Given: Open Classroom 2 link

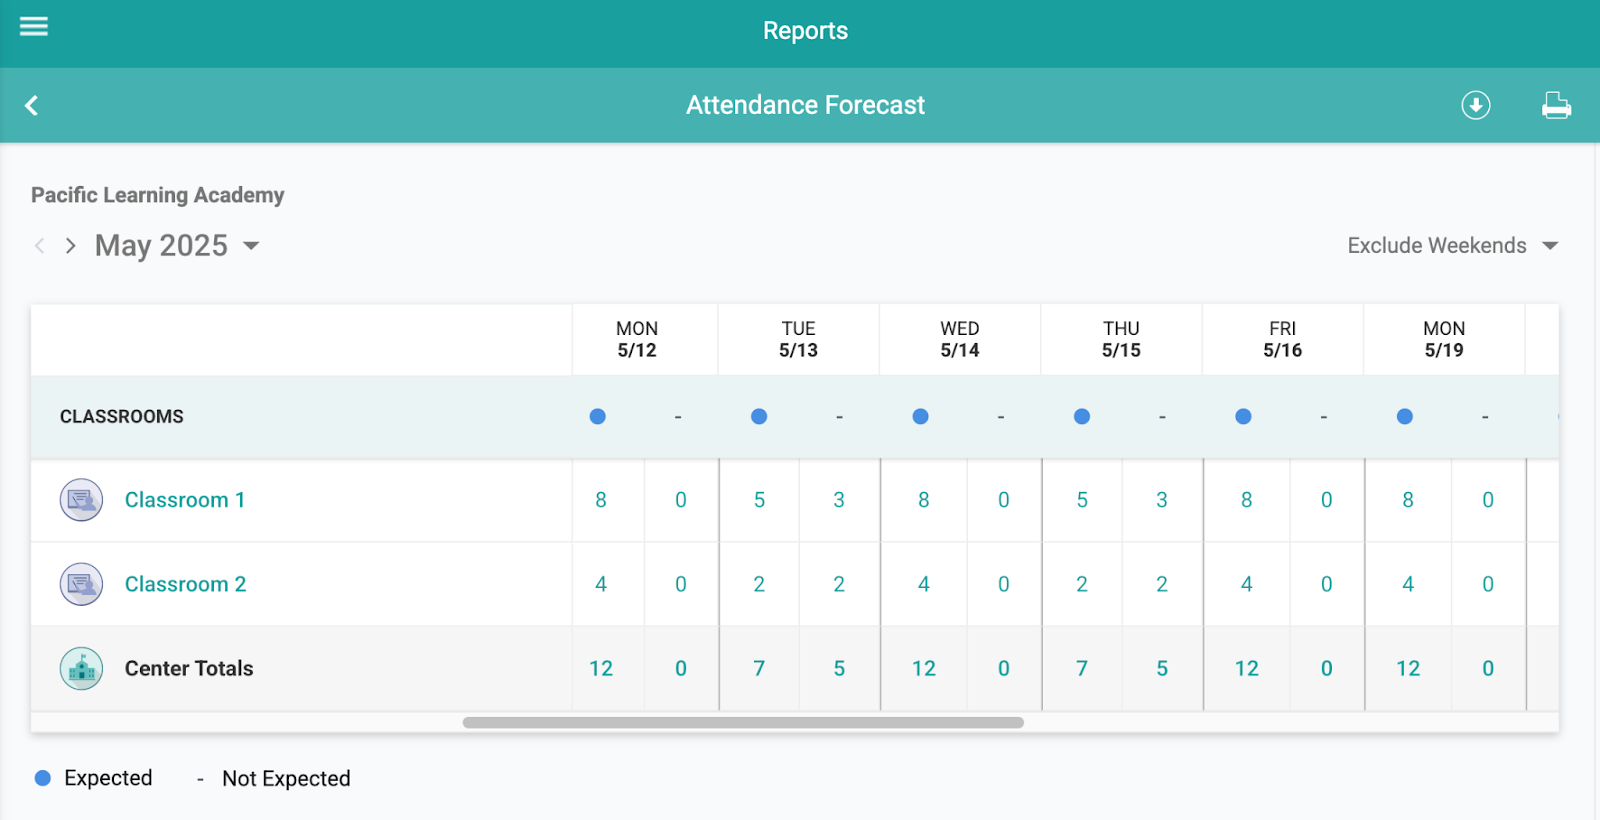Looking at the screenshot, I should point(185,584).
